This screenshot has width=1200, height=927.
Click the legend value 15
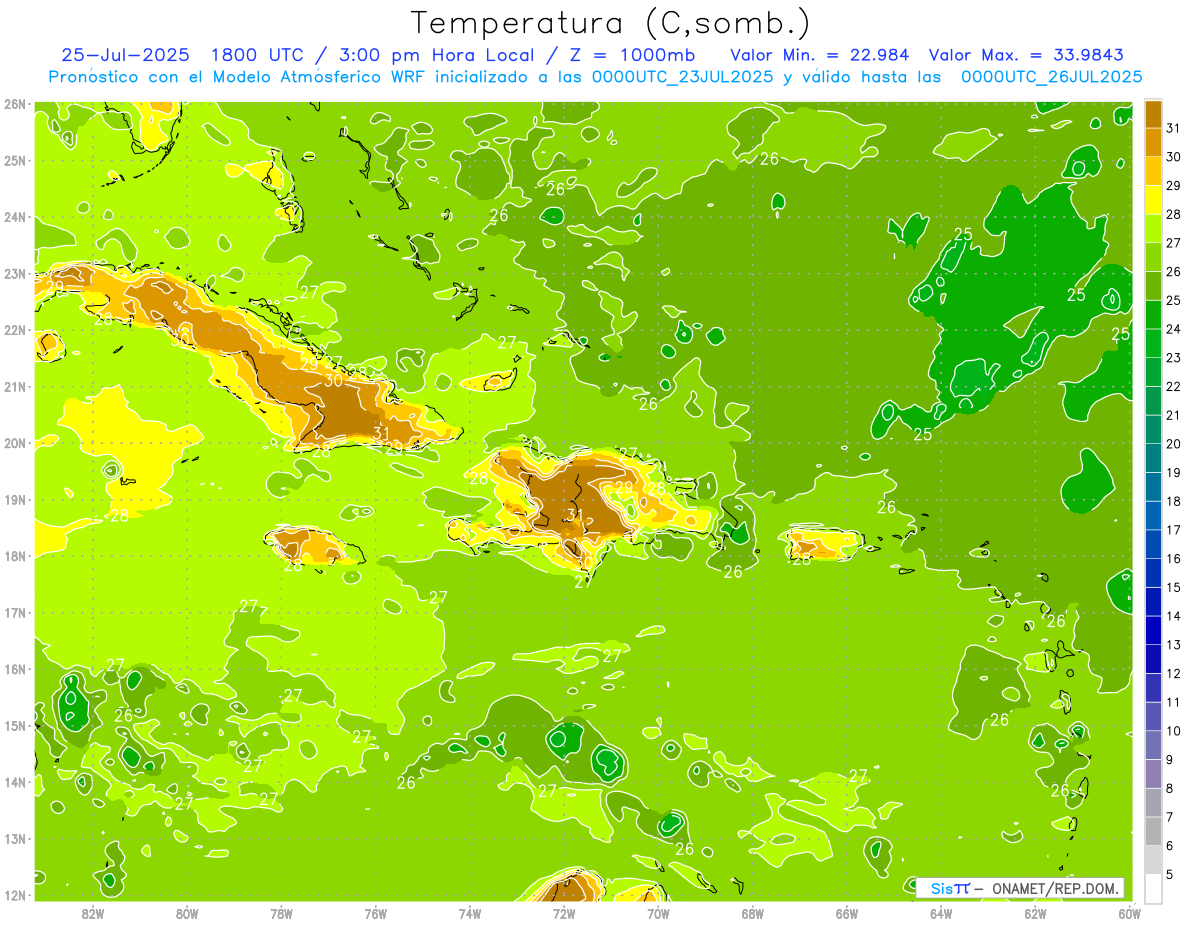tap(1174, 587)
